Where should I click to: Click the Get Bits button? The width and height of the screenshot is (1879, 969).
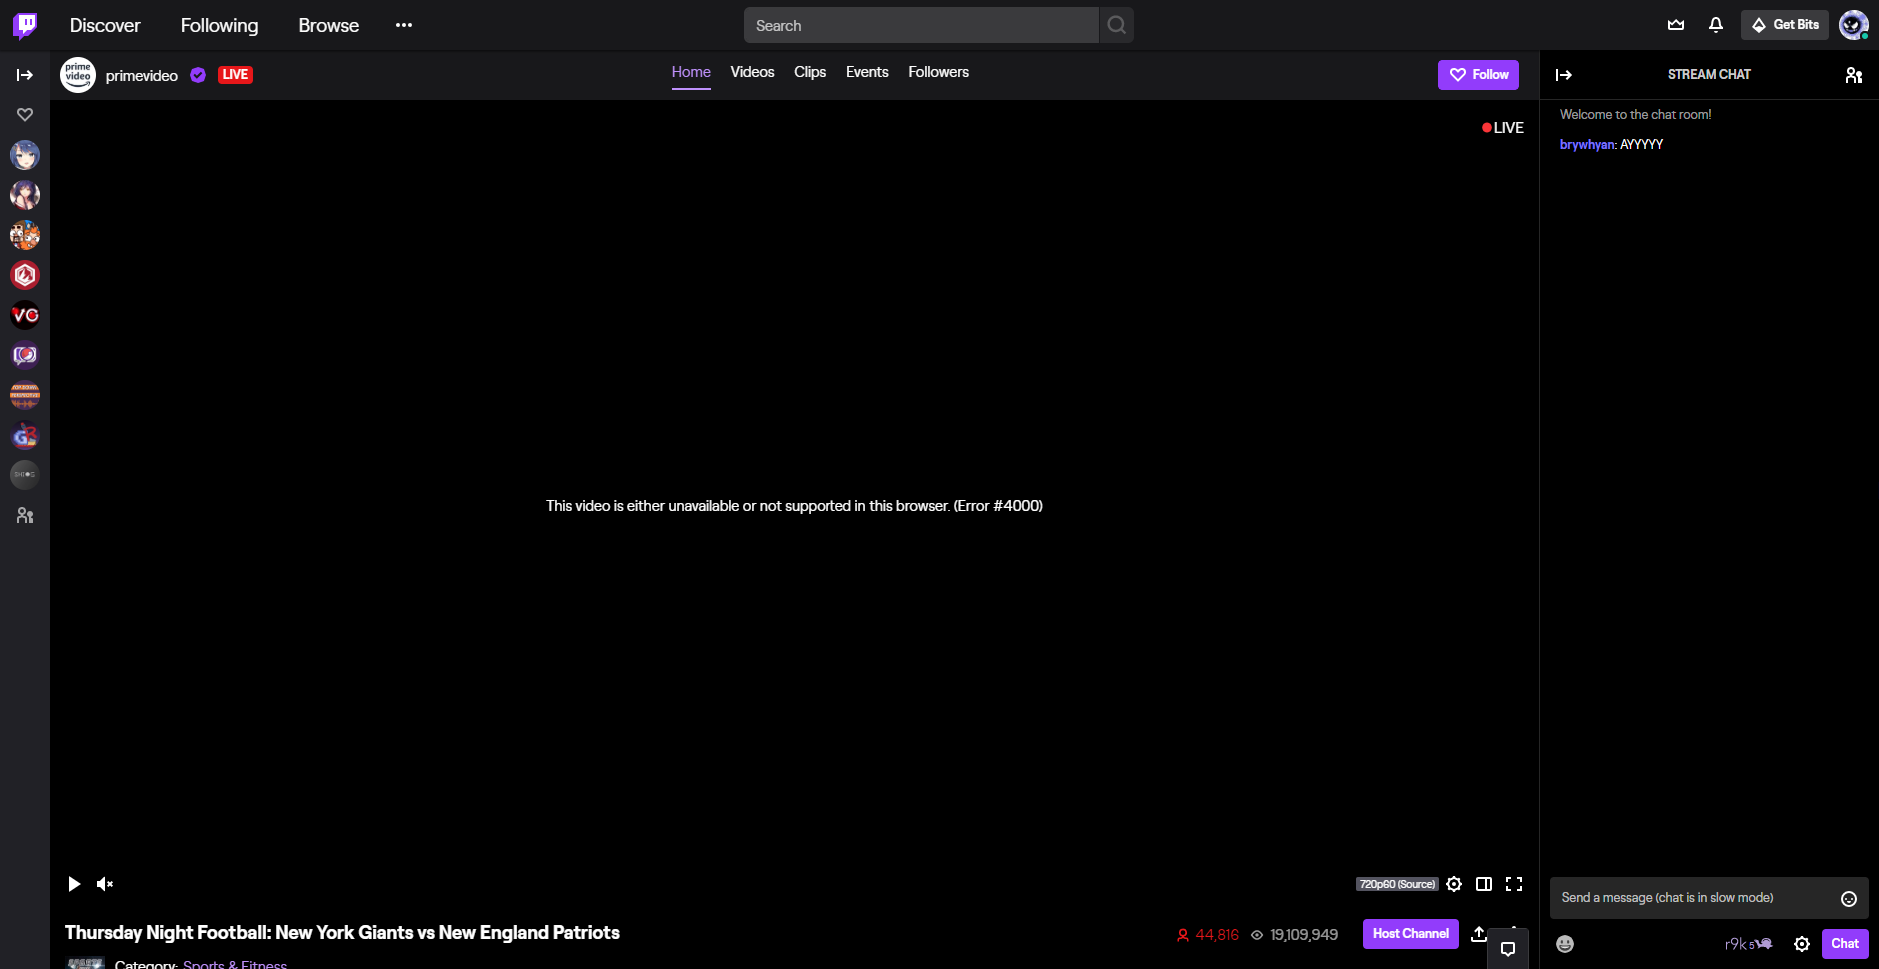point(1785,25)
